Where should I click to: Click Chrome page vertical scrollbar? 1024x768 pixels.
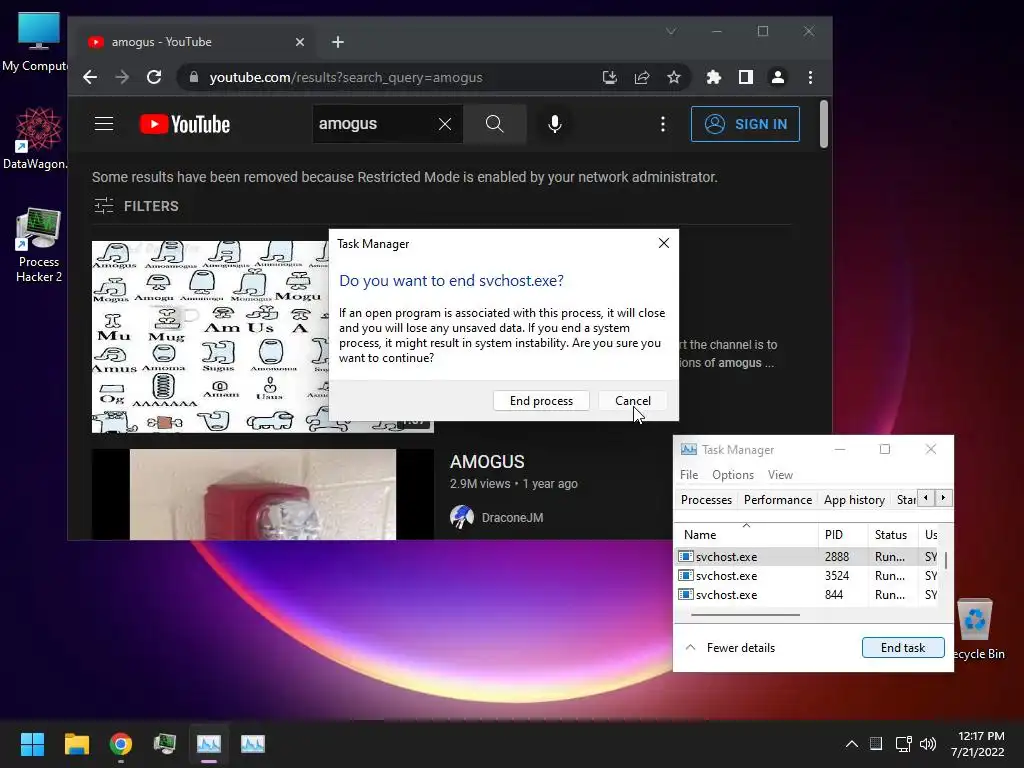pyautogui.click(x=824, y=124)
